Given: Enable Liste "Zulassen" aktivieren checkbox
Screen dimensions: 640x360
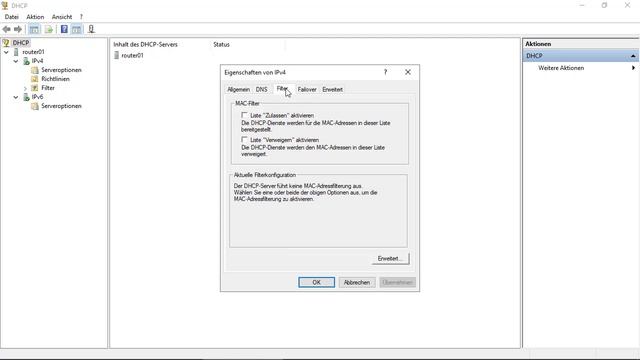Looking at the screenshot, I should pos(244,115).
